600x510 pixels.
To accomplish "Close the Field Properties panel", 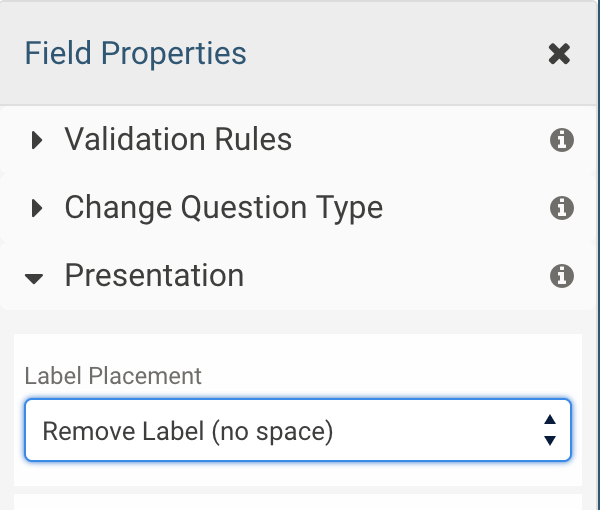I will pos(559,54).
